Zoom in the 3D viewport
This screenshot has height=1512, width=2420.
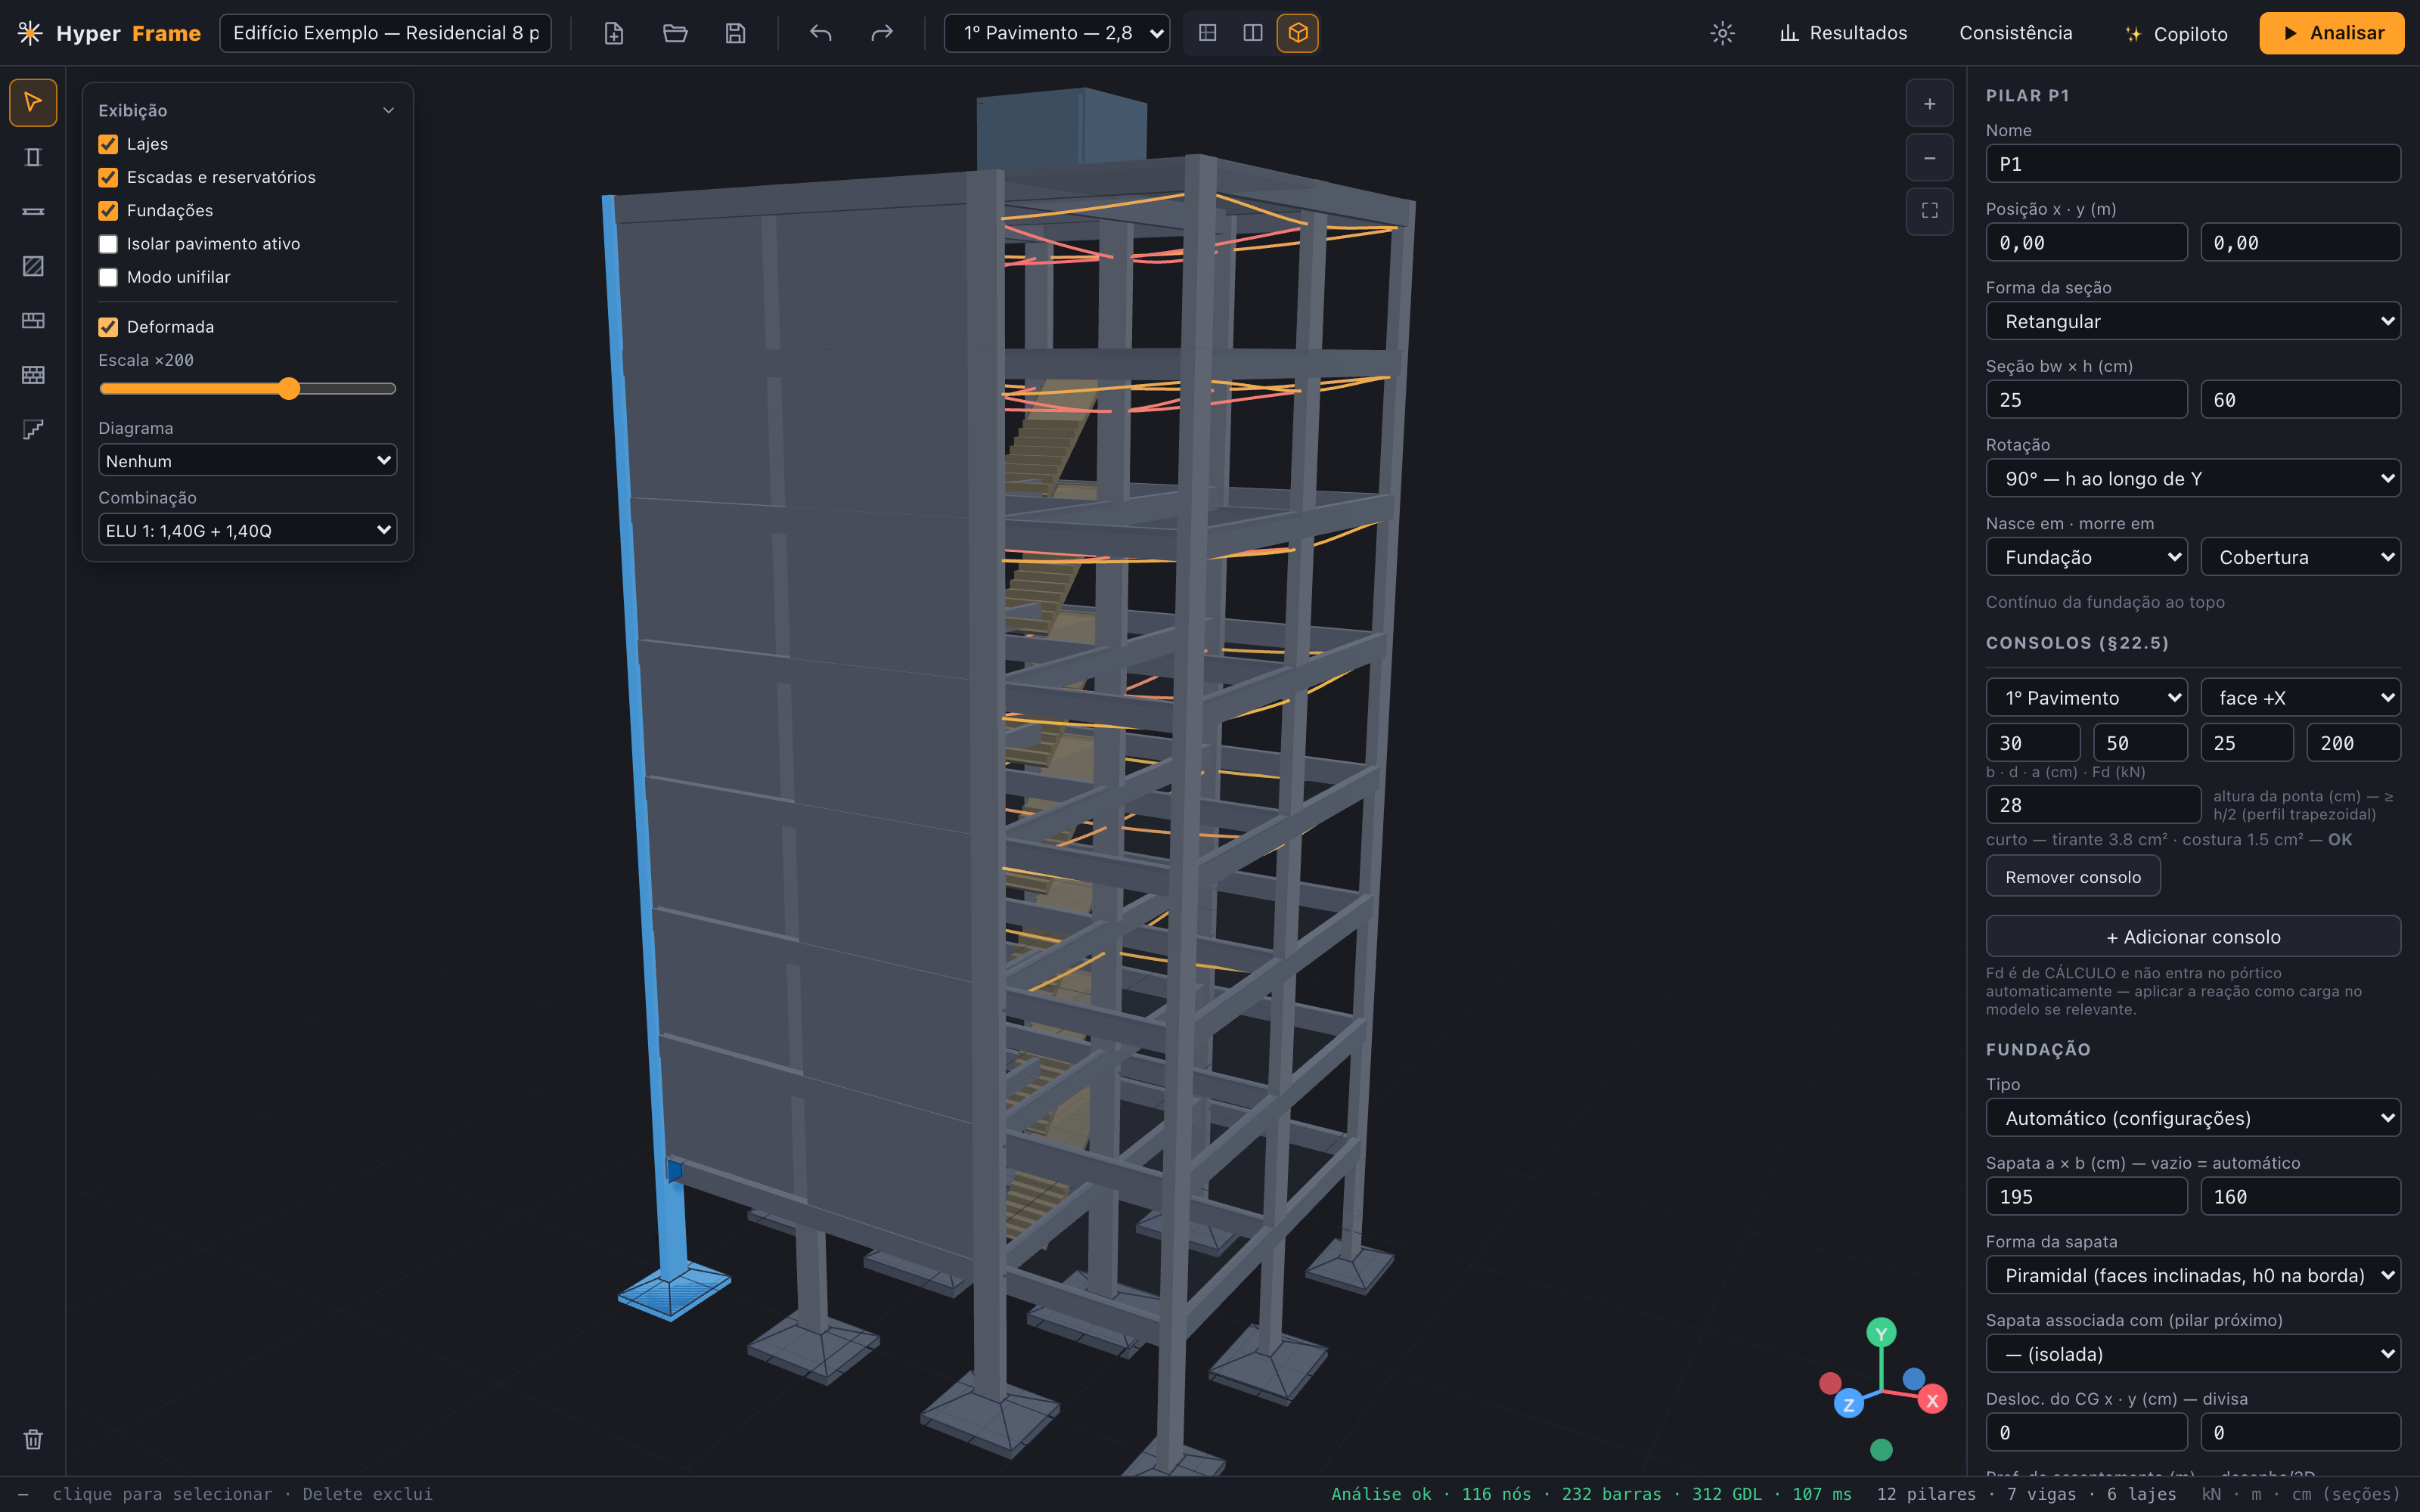click(1930, 103)
